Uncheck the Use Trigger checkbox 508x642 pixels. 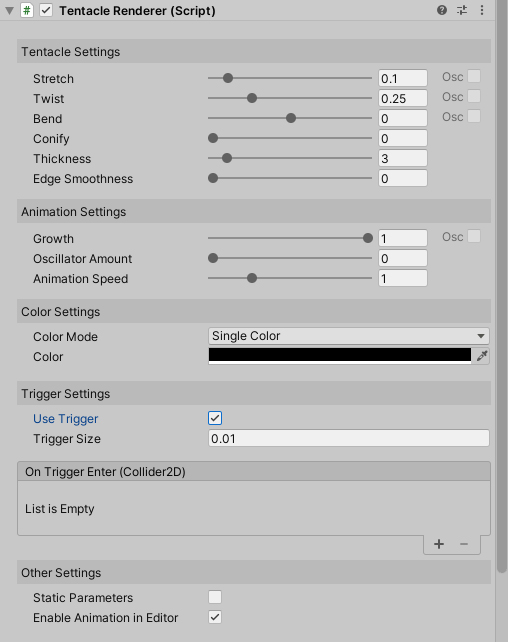pyautogui.click(x=215, y=418)
